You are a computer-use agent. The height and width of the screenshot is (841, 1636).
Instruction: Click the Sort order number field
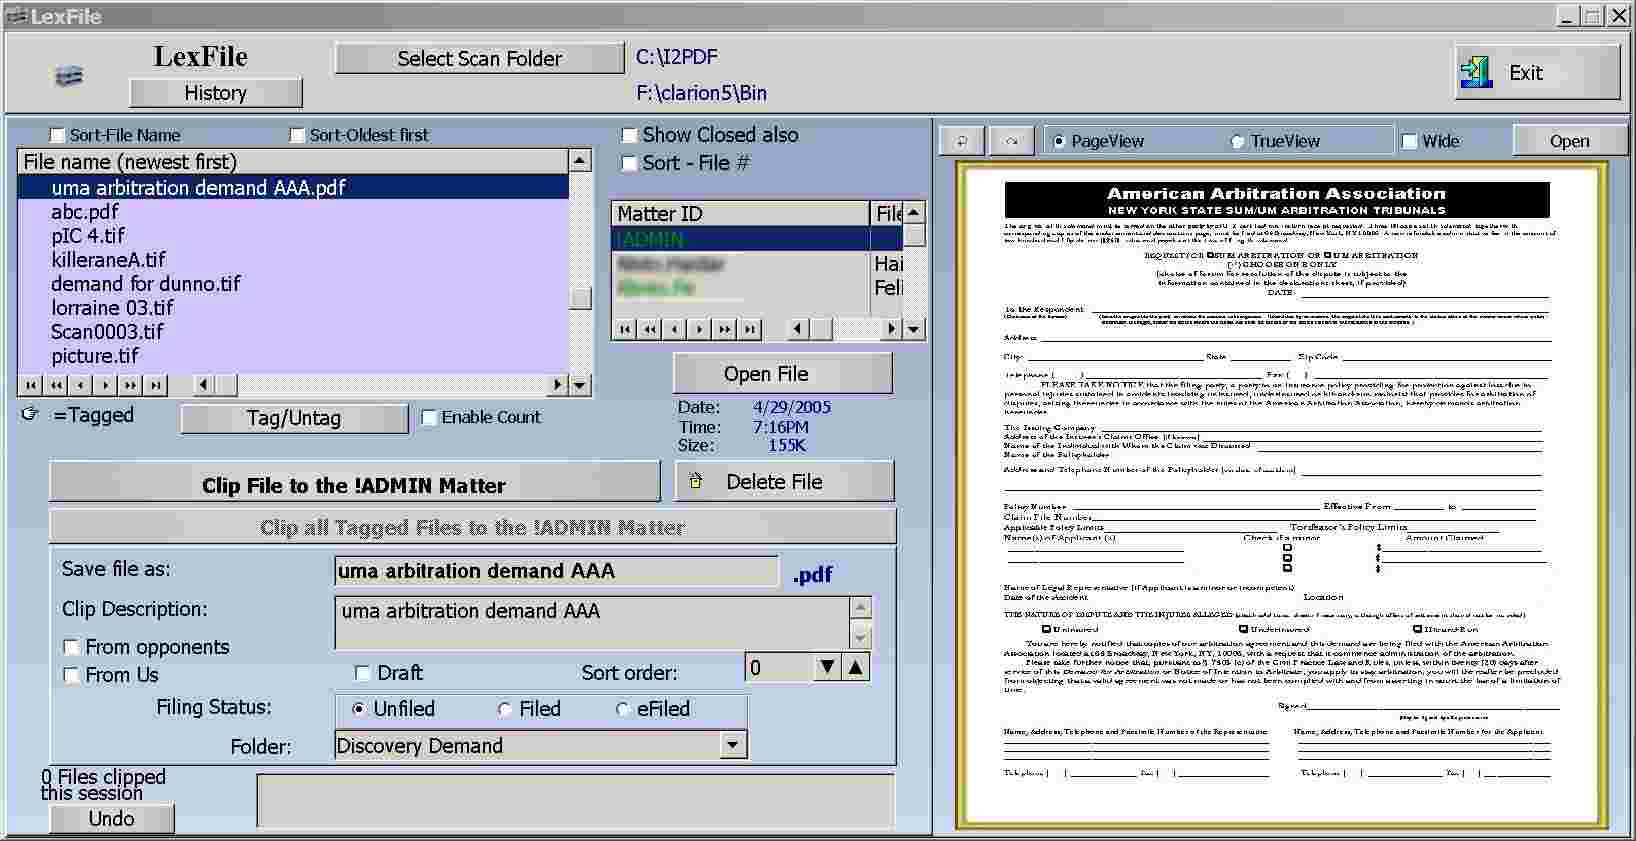(x=778, y=667)
